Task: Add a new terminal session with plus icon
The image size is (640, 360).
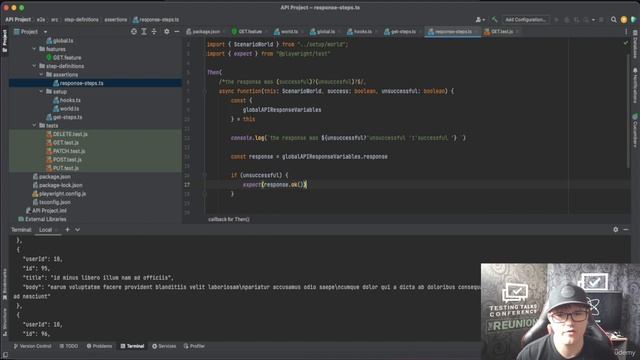Action: 67,230
